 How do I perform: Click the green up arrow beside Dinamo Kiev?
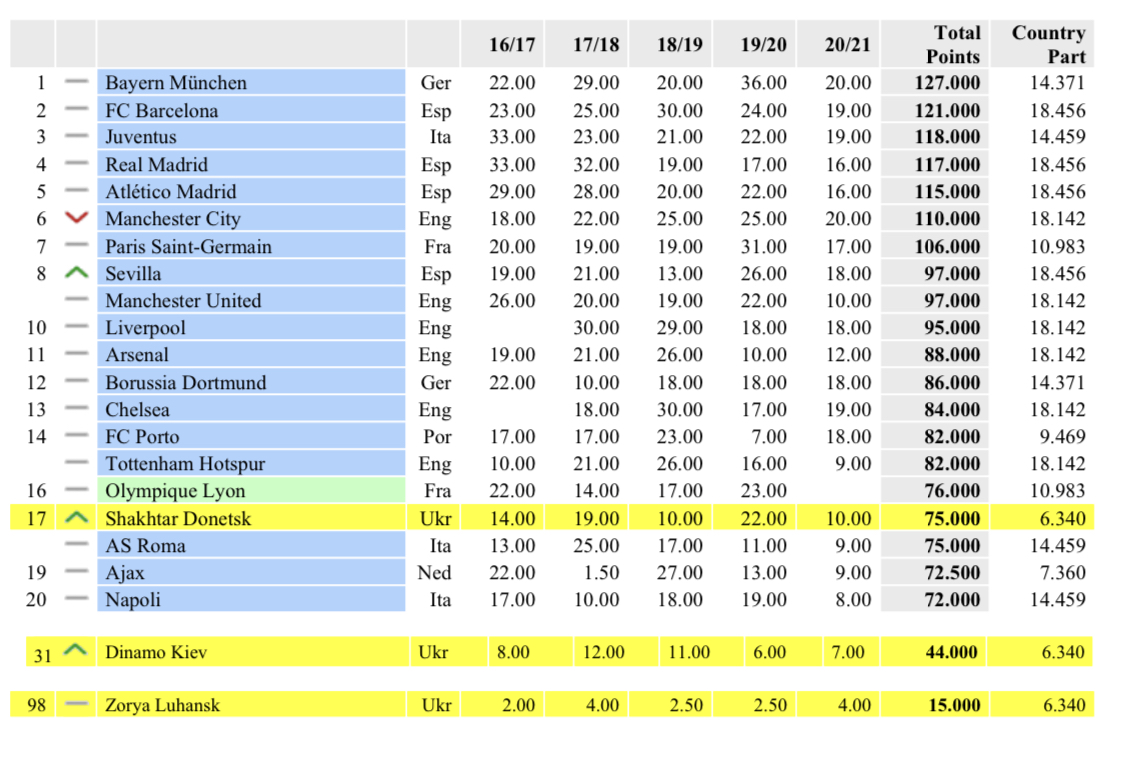click(74, 651)
